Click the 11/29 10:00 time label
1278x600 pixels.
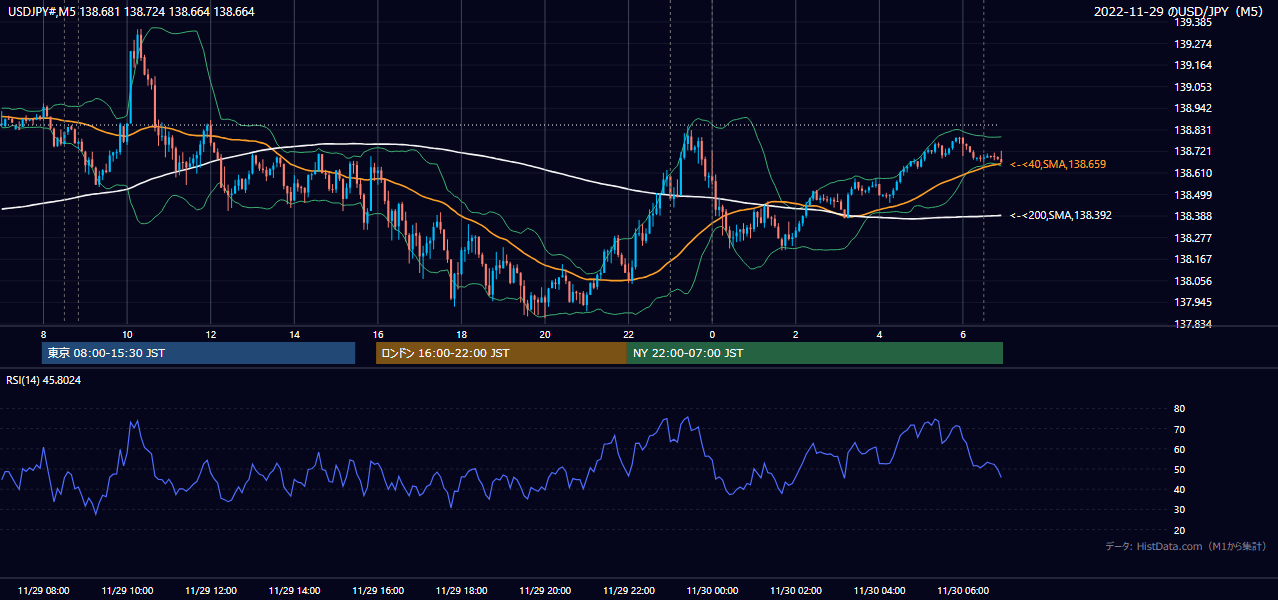(127, 591)
